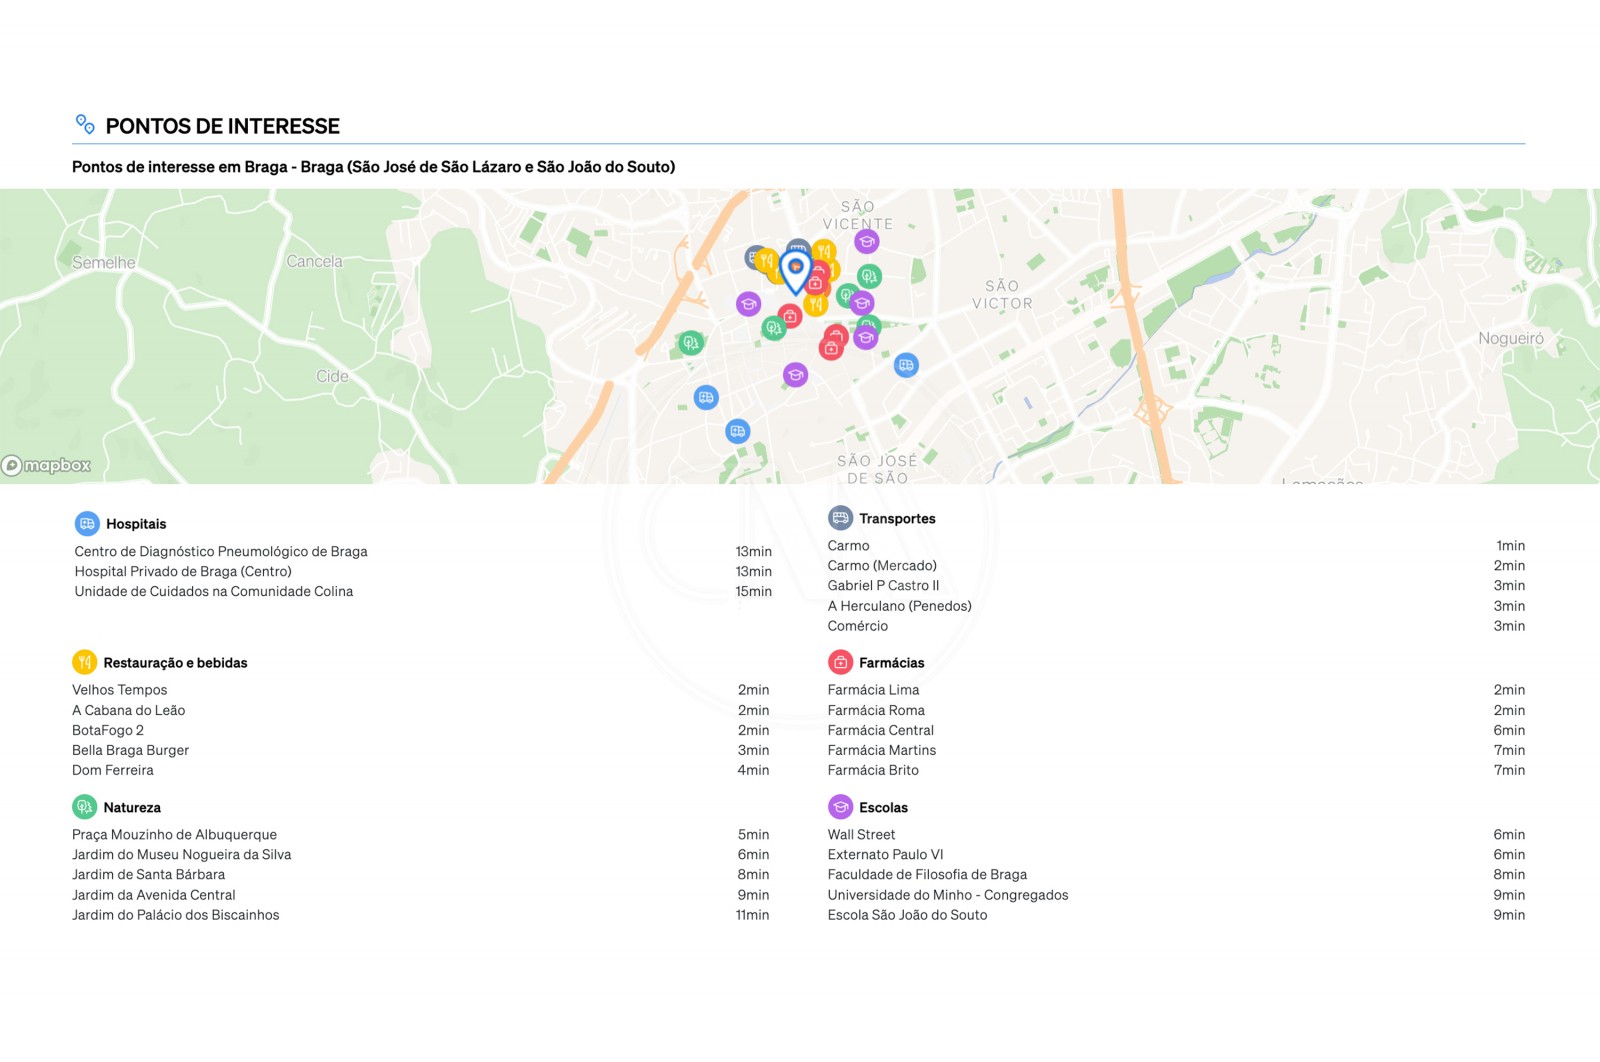Select the purple school marker beside São Vicente label
The width and height of the screenshot is (1600, 1062).
[x=866, y=241]
